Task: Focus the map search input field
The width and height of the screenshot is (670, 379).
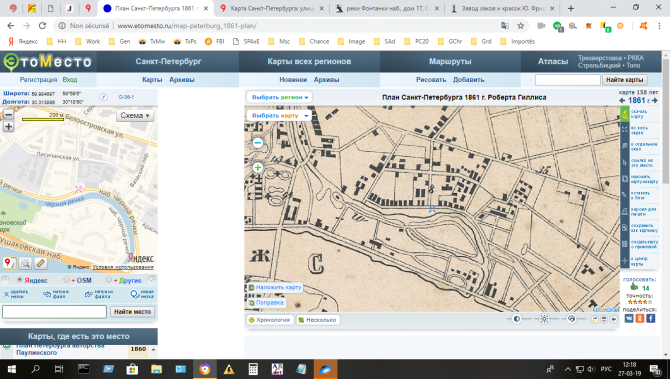Action: pos(567,79)
